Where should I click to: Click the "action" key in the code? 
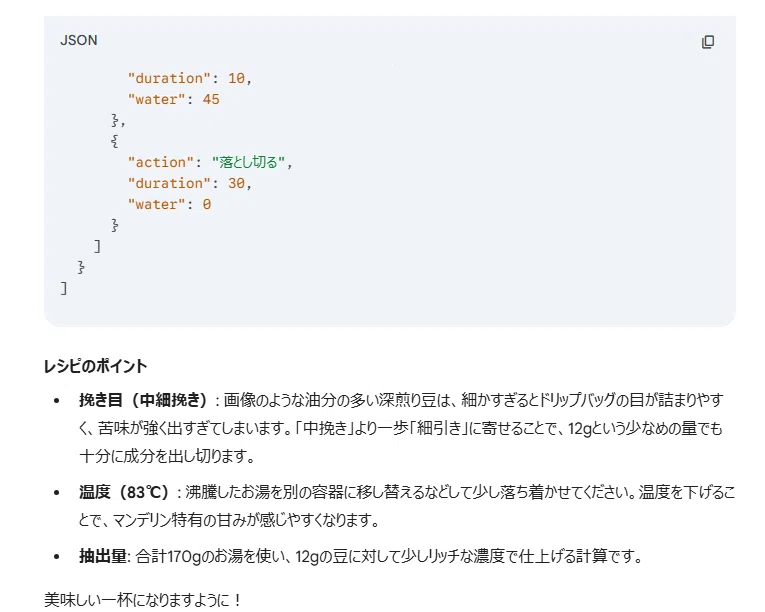pyautogui.click(x=161, y=162)
